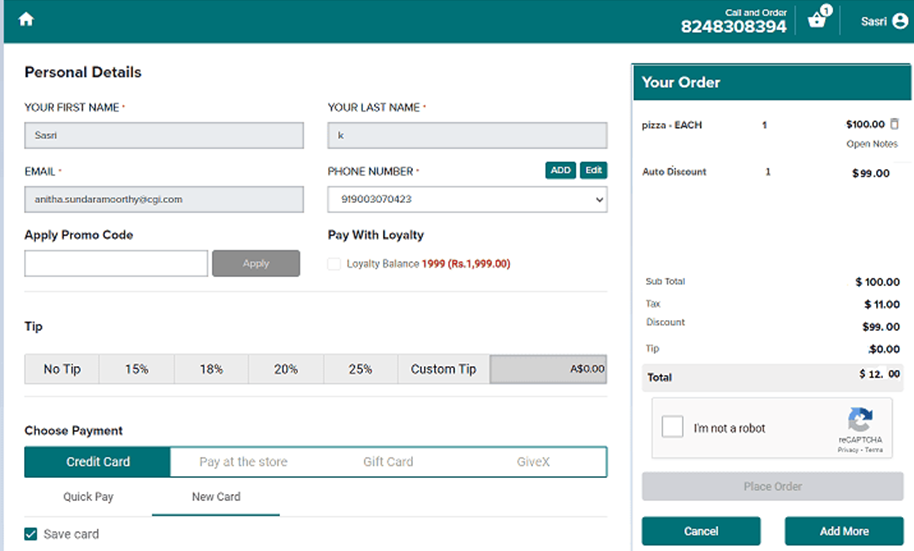Open Notes for the pizza item
This screenshot has height=551, width=914.
(x=871, y=144)
